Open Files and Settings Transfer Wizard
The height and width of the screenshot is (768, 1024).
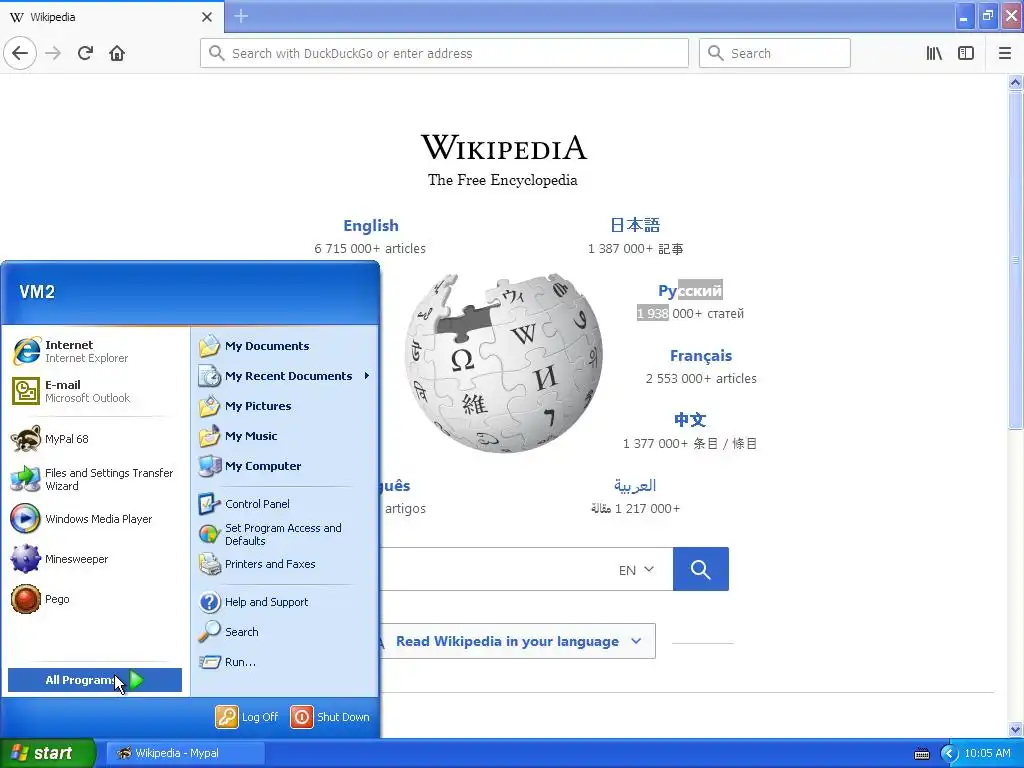click(95, 479)
